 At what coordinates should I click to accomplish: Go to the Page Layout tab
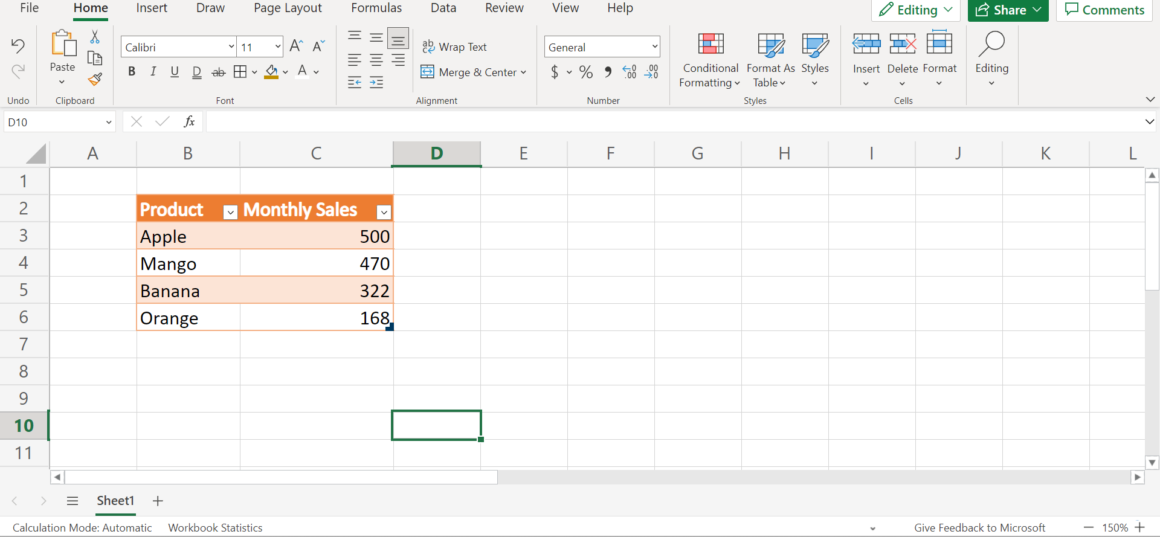click(x=288, y=8)
